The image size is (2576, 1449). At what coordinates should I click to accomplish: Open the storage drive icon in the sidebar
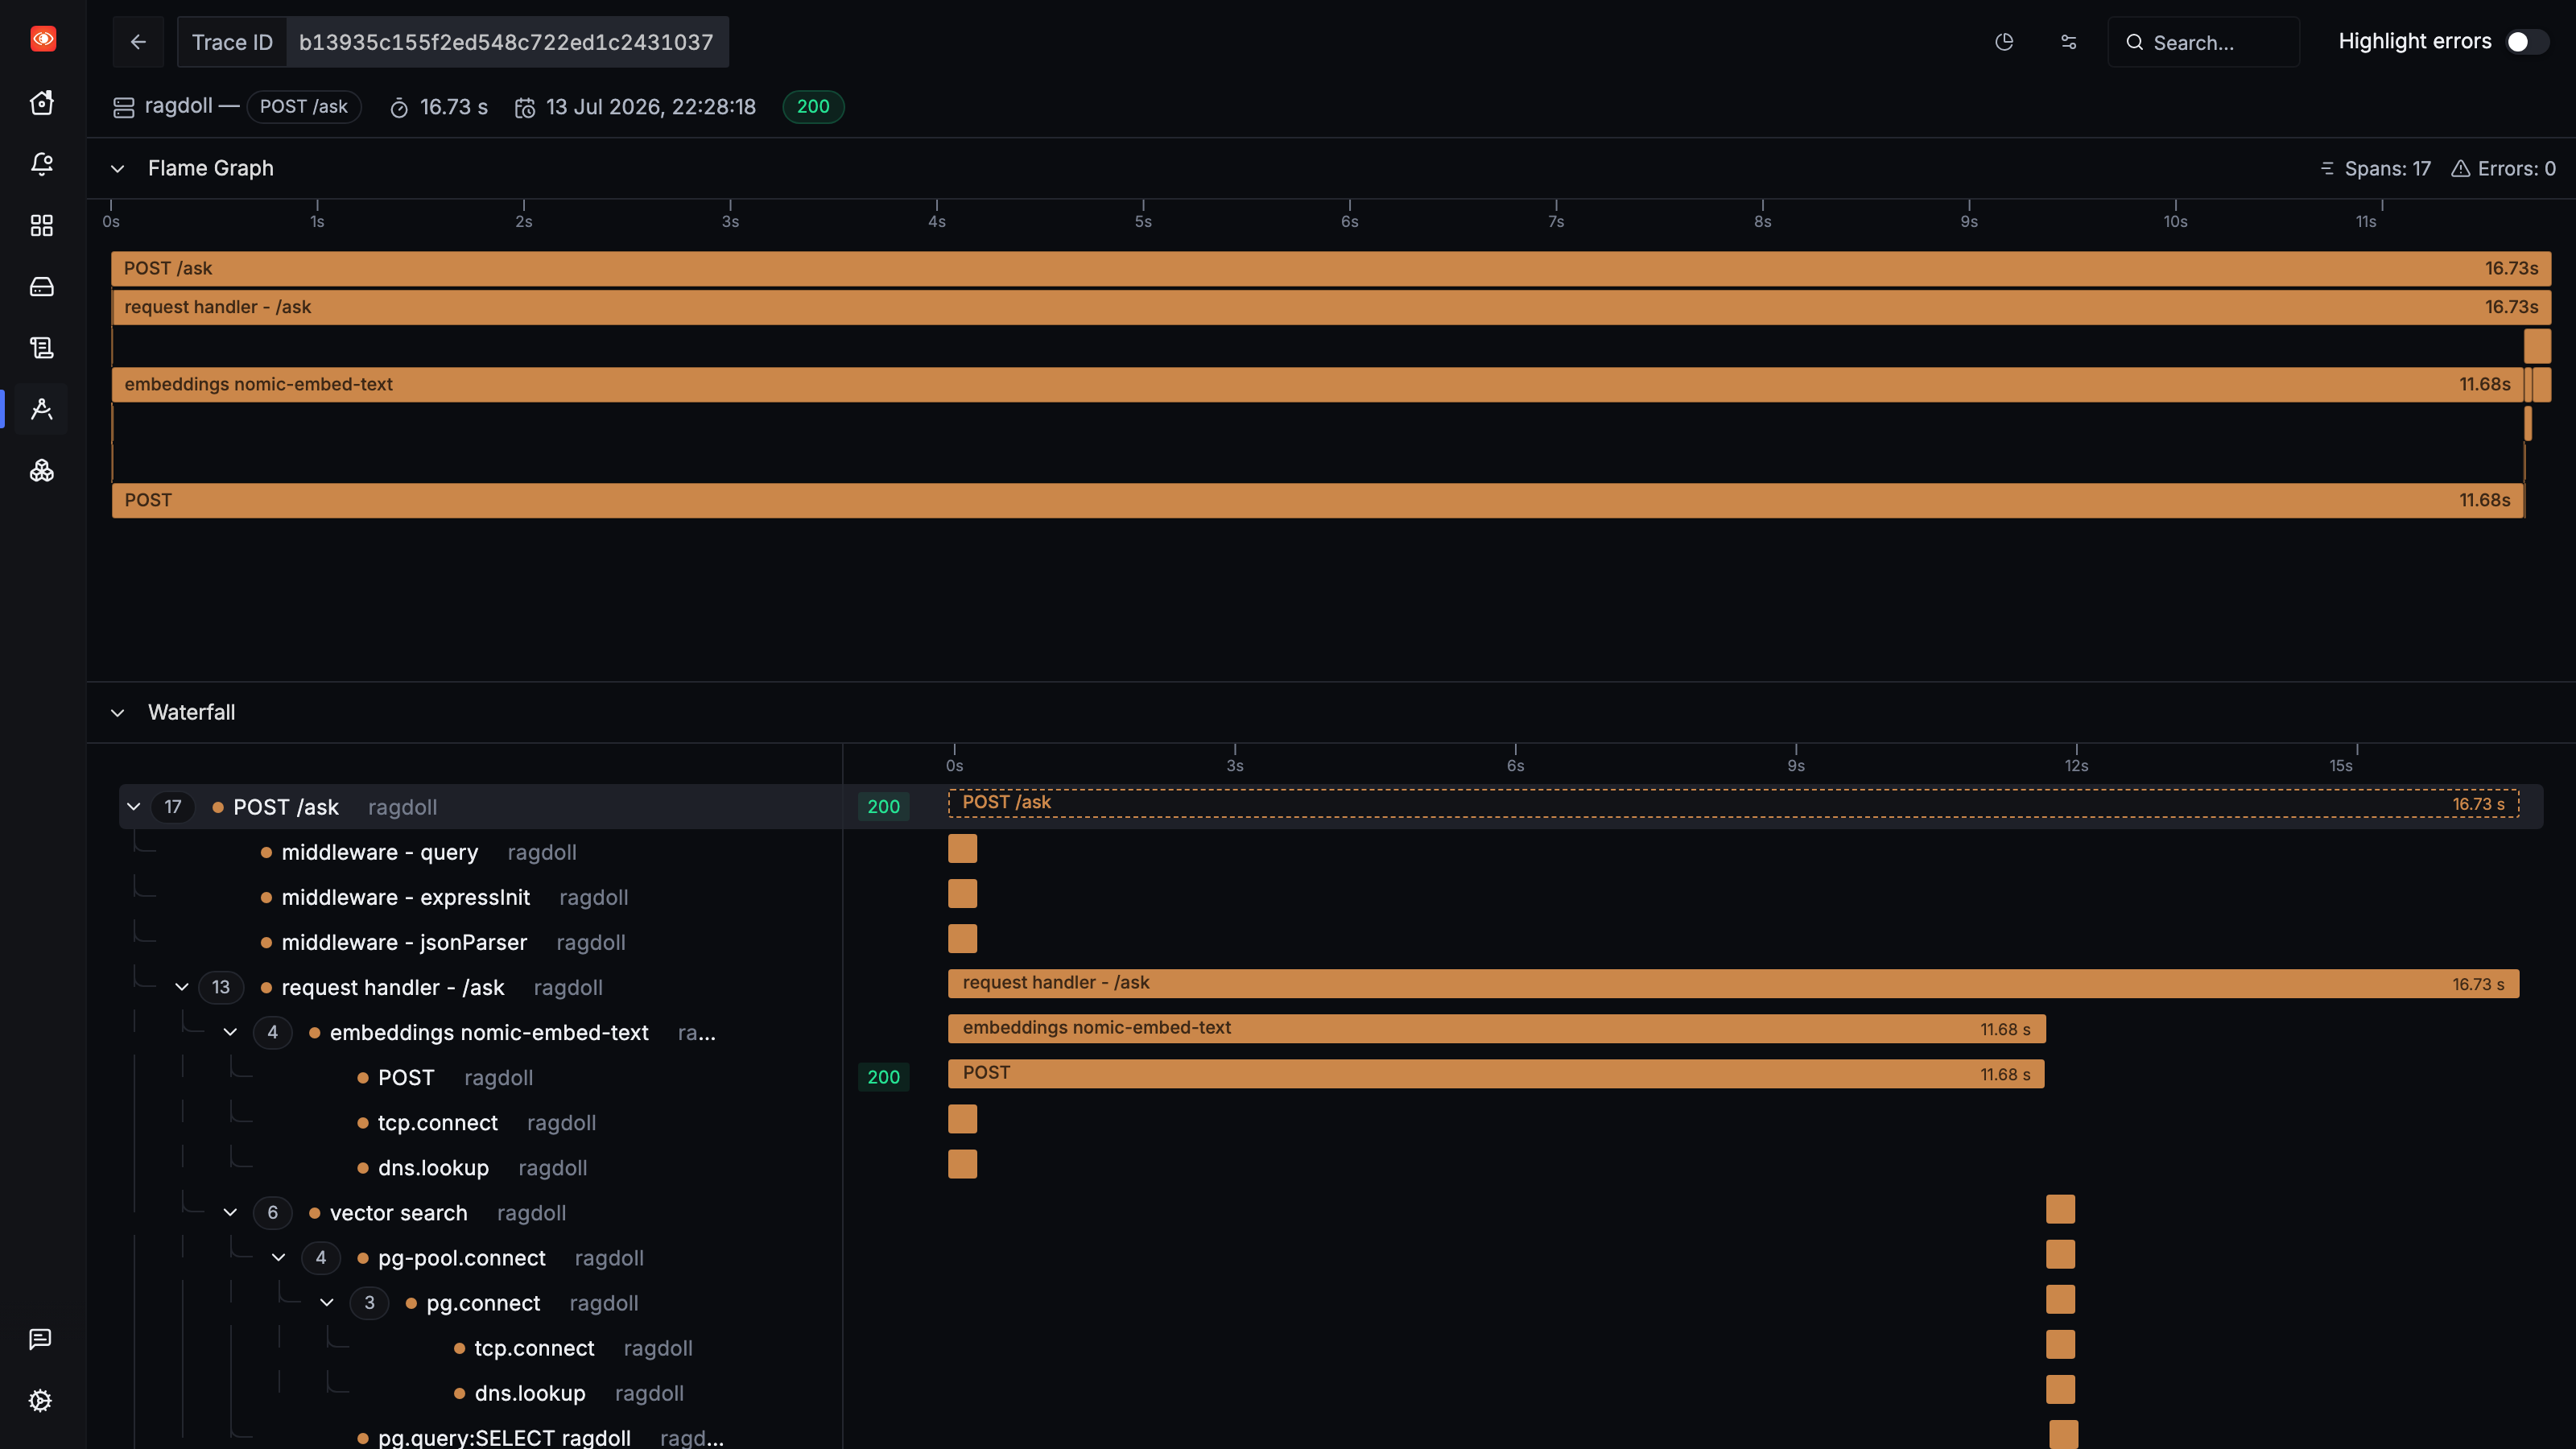coord(42,287)
